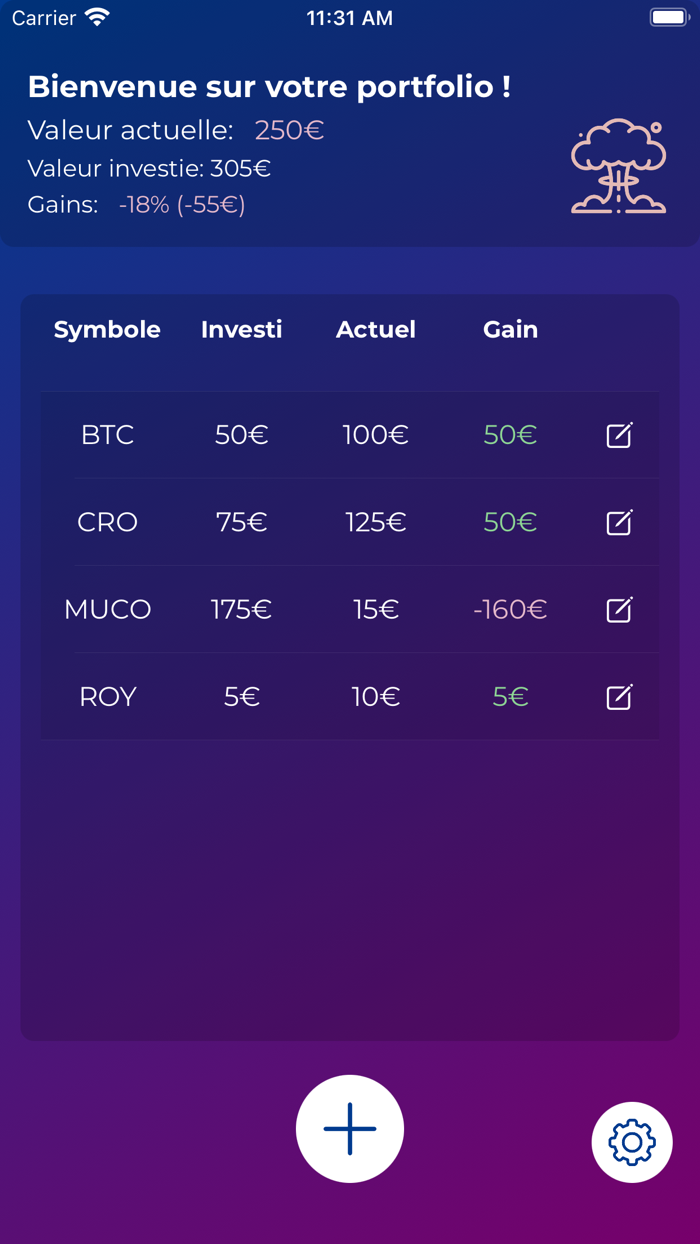
Task: Open the settings gear icon
Action: pyautogui.click(x=632, y=1141)
